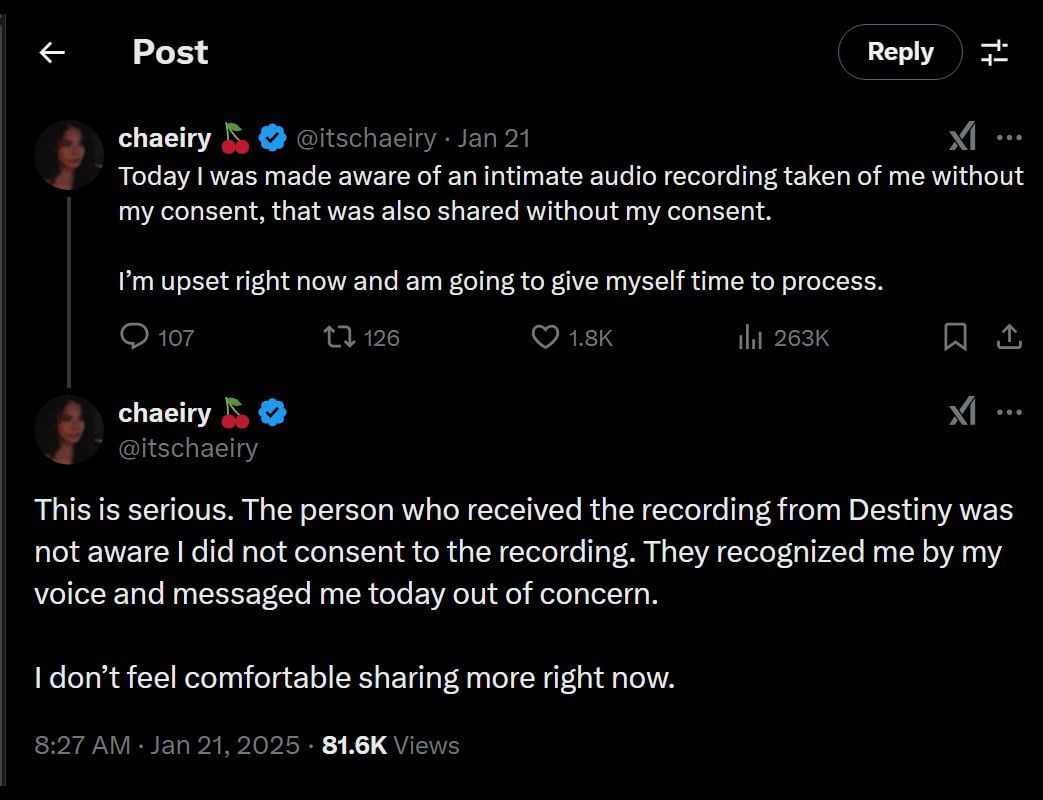The image size is (1043, 800).
Task: Open the more options menu on the second post
Action: pos(1010,412)
